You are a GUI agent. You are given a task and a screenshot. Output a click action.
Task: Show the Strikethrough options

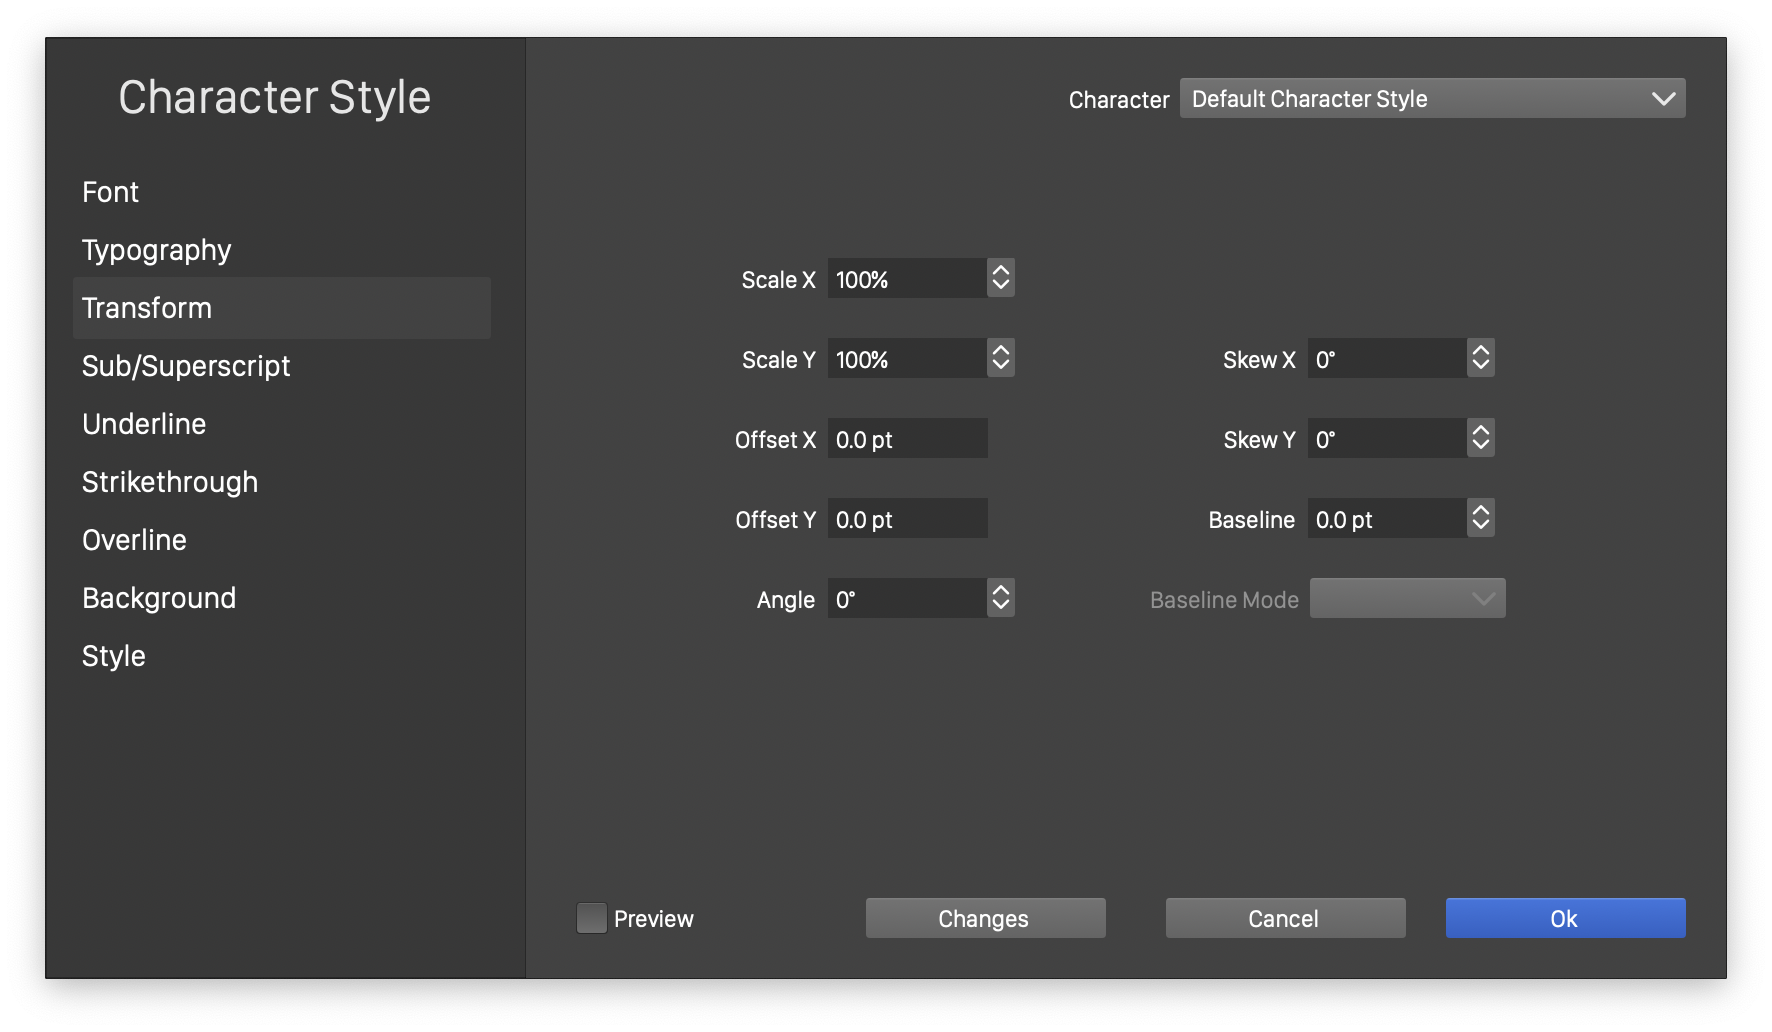[x=170, y=482]
